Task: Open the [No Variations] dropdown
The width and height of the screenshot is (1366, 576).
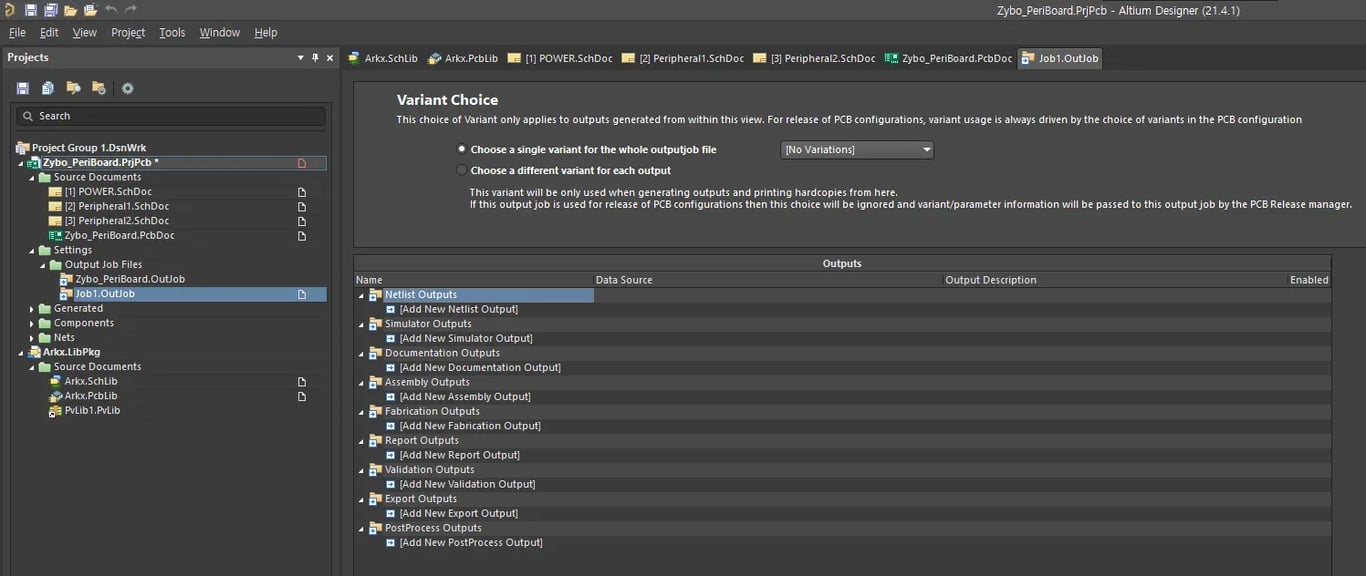Action: click(x=858, y=150)
